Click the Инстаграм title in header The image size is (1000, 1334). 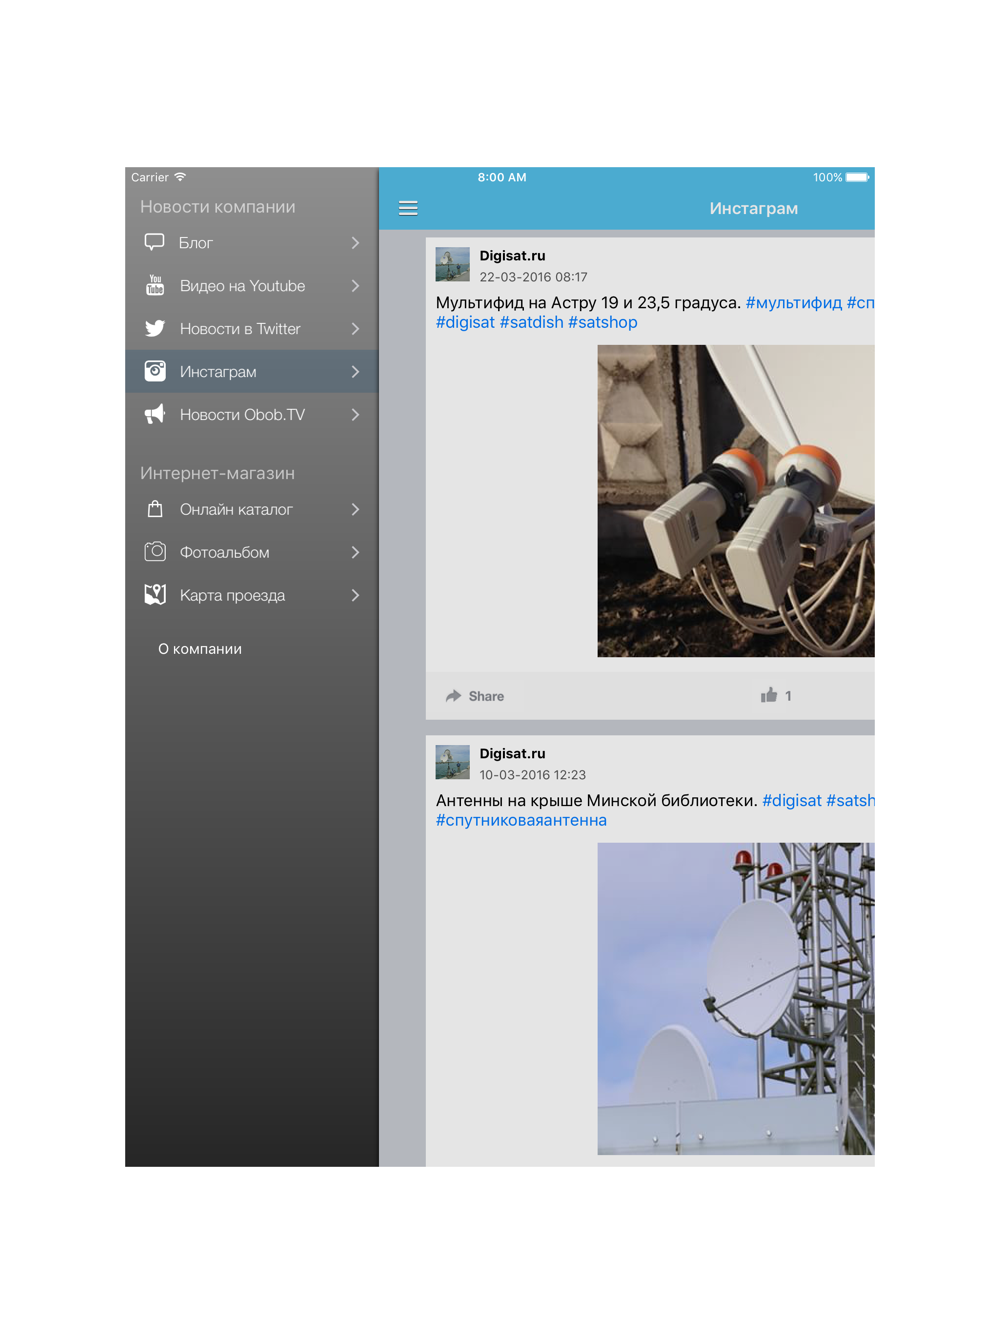coord(754,208)
